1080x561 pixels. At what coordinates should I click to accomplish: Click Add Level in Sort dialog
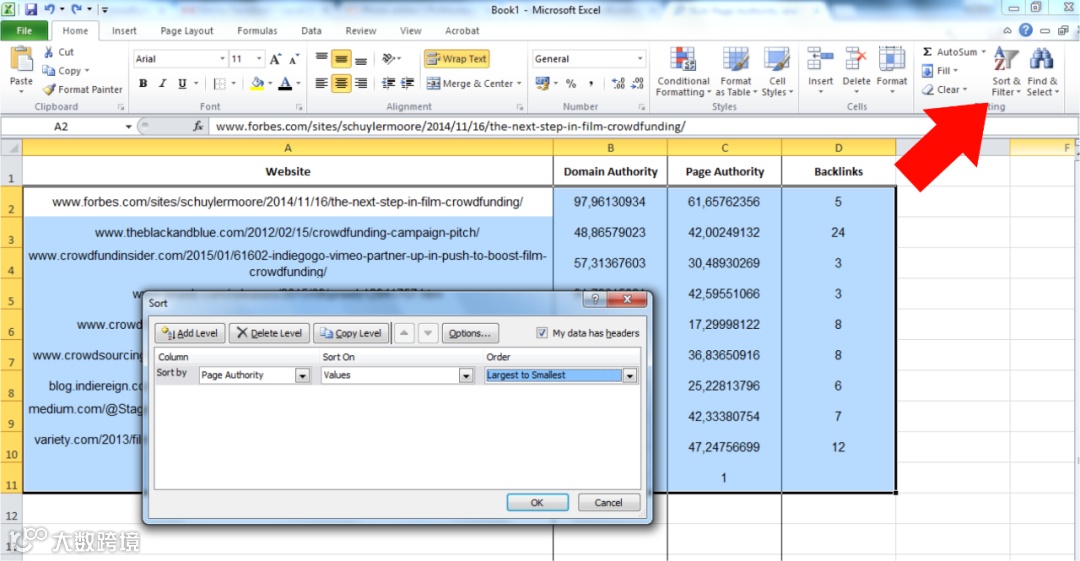[190, 333]
